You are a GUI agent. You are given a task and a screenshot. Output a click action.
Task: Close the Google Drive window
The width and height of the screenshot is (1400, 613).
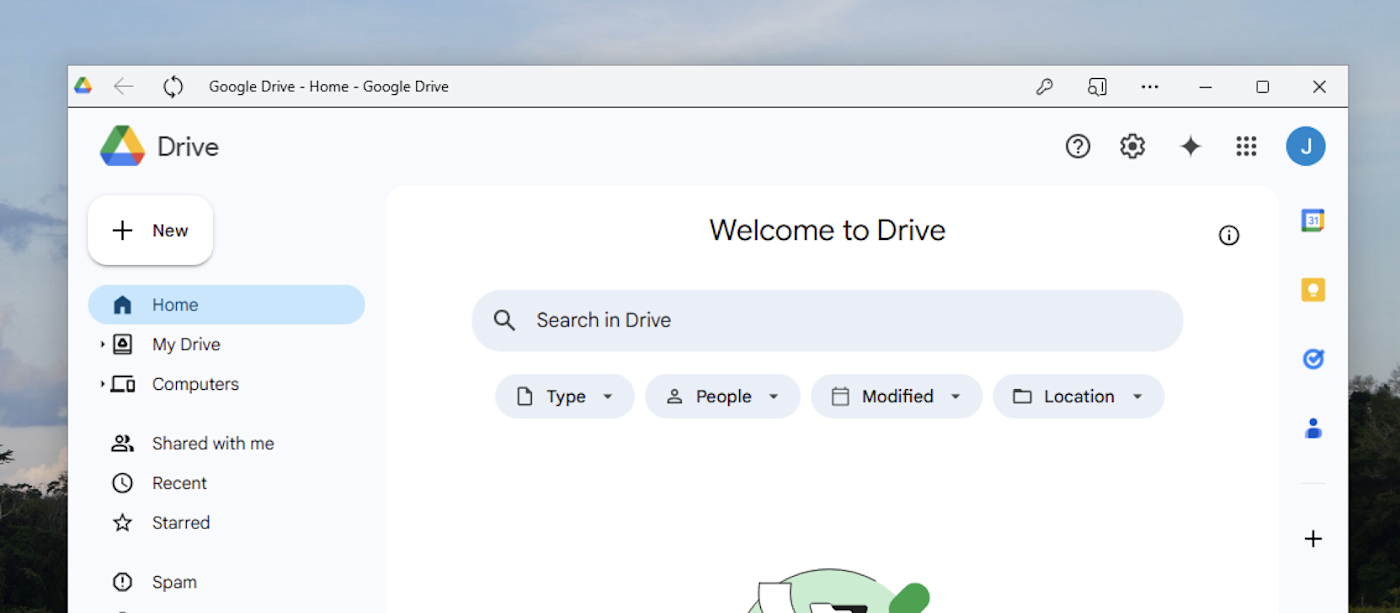pyautogui.click(x=1319, y=87)
